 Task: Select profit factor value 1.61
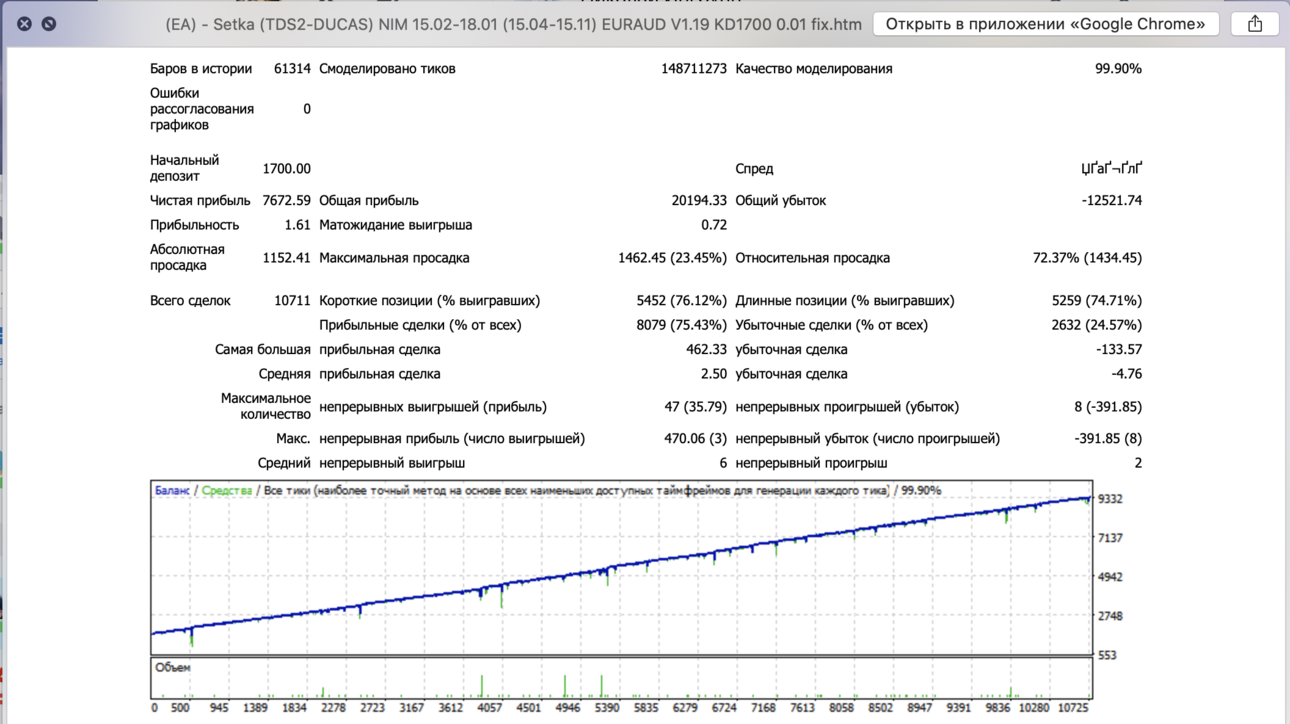297,225
